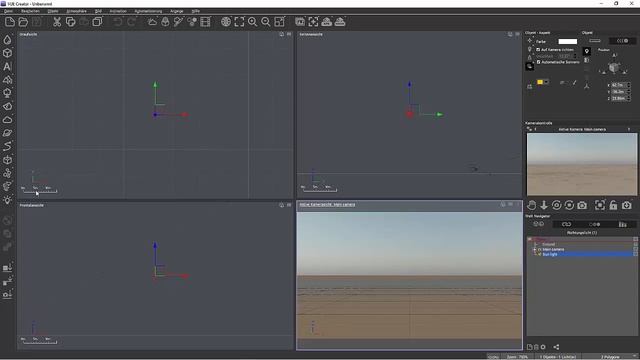Click the share icon below the navigator
640x360 pixels.
click(556, 347)
